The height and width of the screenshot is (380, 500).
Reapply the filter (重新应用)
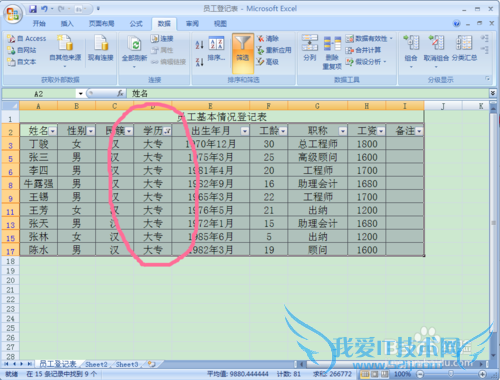[274, 50]
